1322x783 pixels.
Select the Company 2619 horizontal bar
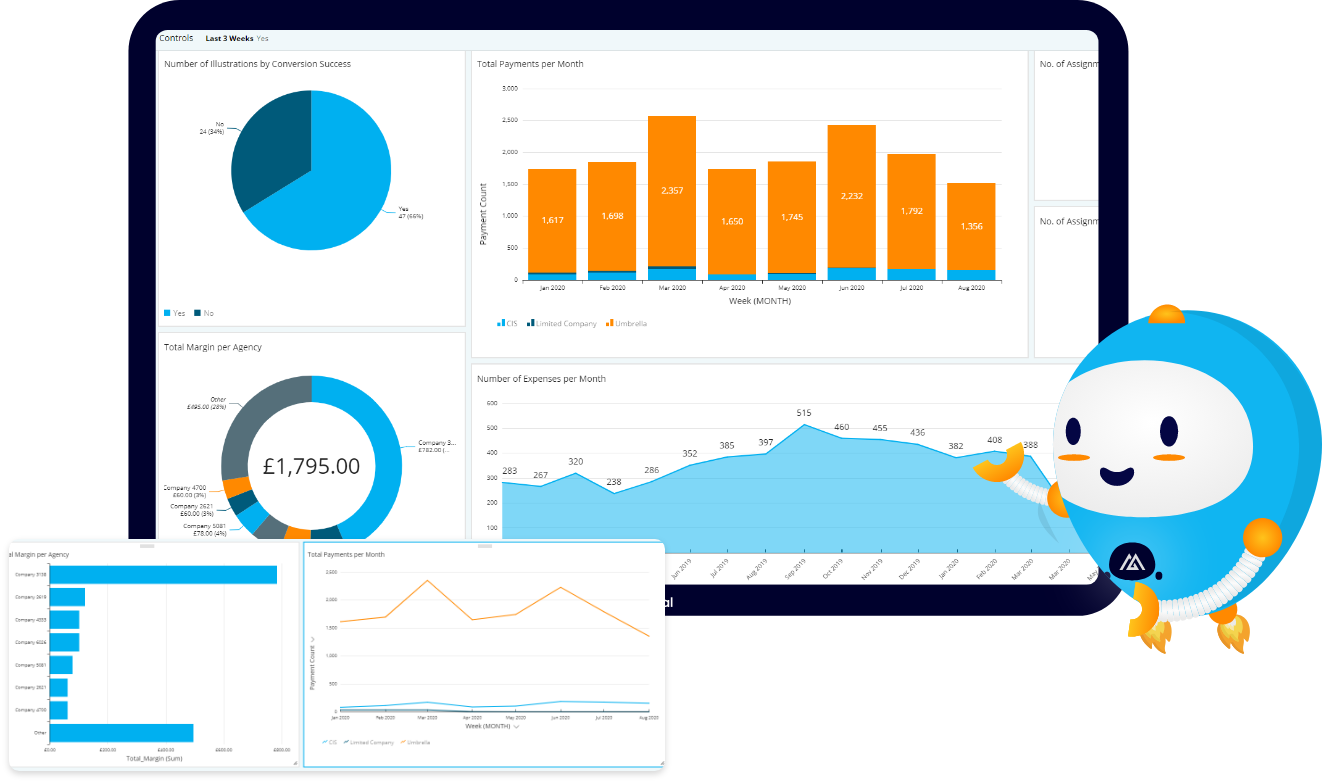pyautogui.click(x=67, y=597)
